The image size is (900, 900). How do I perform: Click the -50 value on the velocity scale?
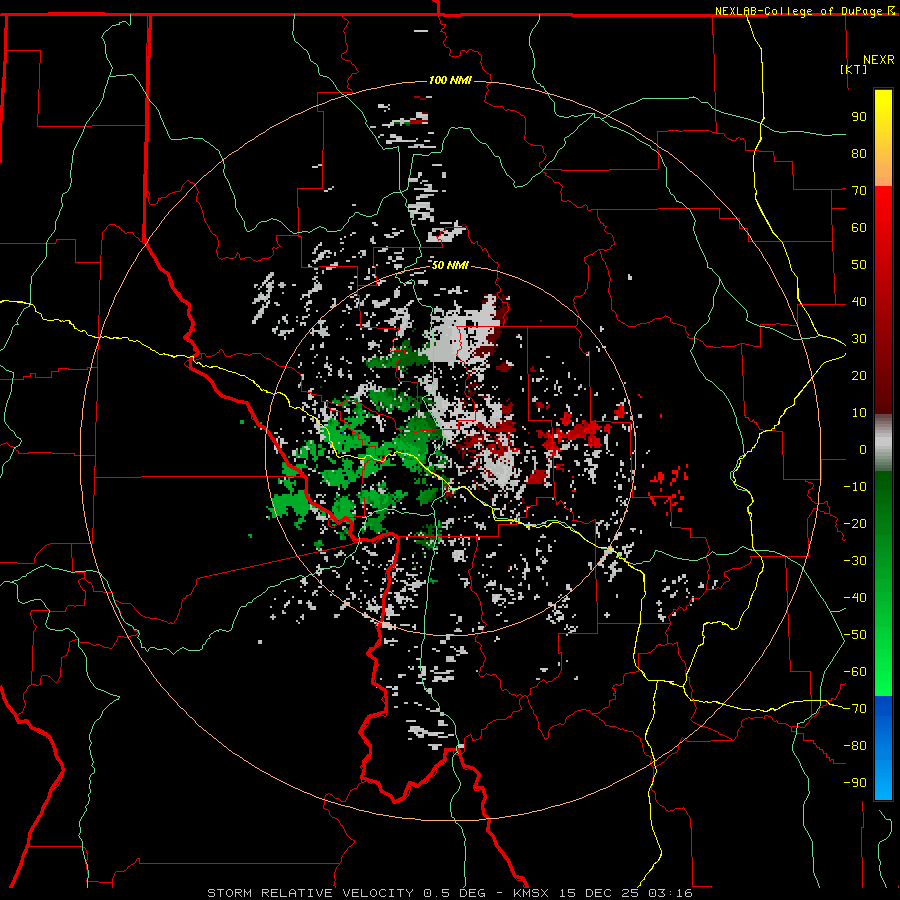click(855, 635)
